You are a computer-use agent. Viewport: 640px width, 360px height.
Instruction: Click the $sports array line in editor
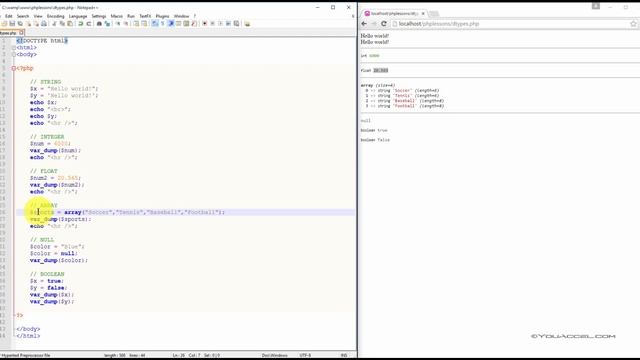pos(186,212)
